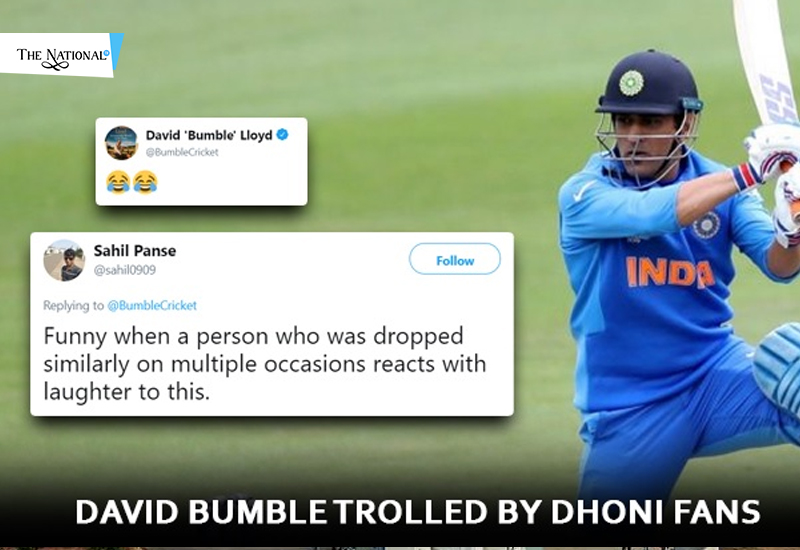The width and height of the screenshot is (800, 550).
Task: Click the tweet text about being dropped
Action: [264, 364]
